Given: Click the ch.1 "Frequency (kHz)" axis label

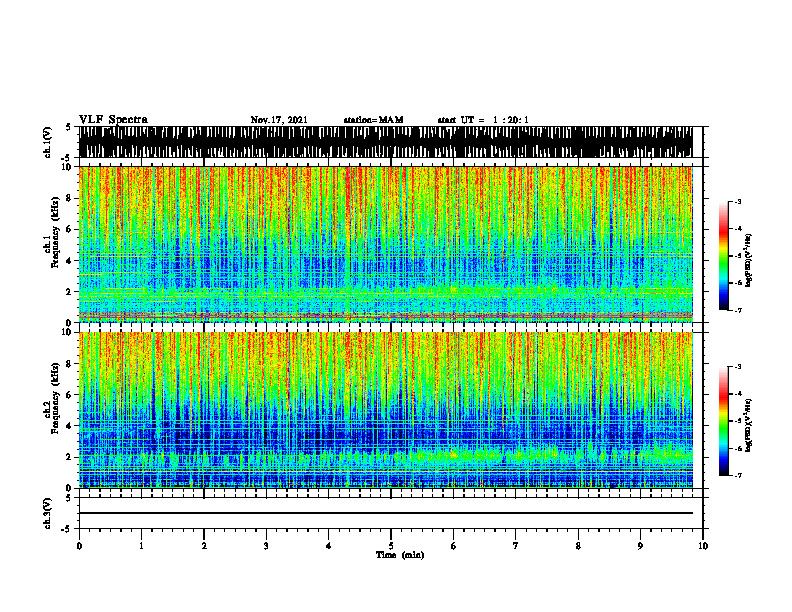Looking at the screenshot, I should point(55,232).
